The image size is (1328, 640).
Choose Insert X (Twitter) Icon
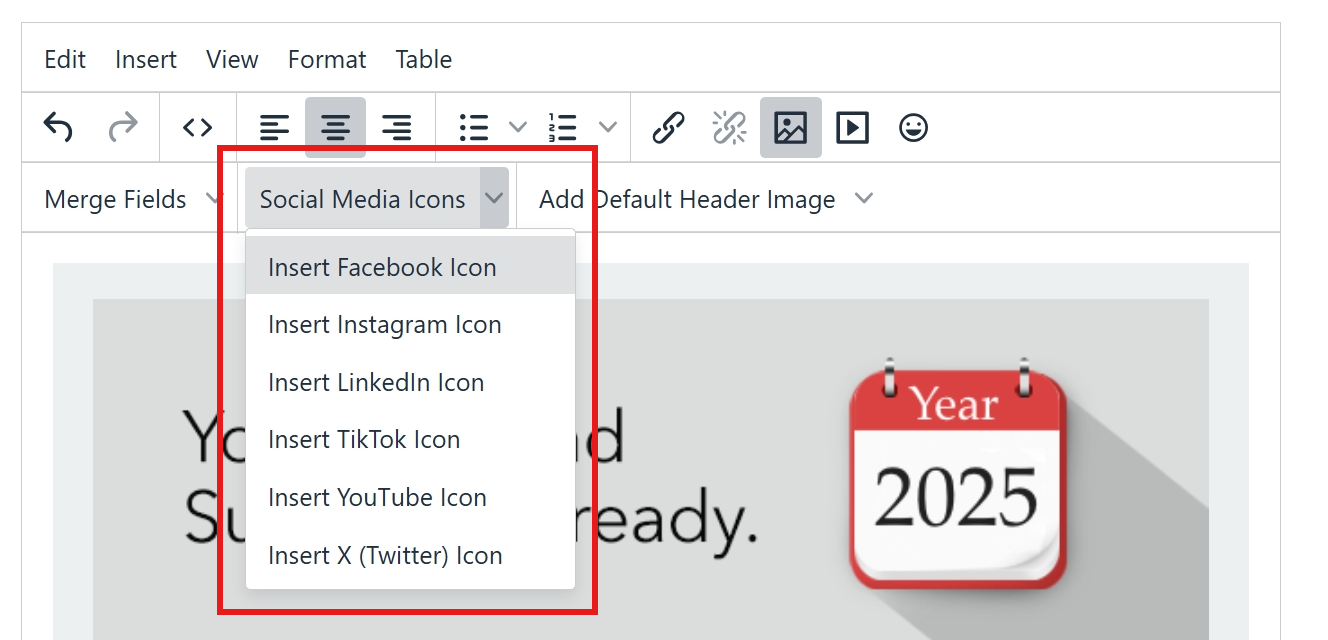click(x=410, y=555)
